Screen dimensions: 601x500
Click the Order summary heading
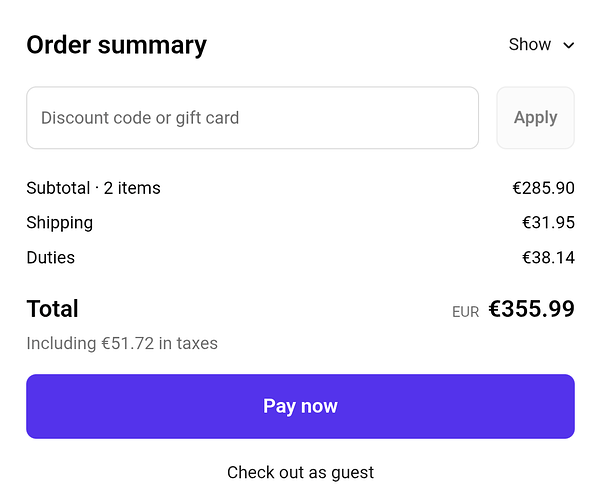[x=116, y=45]
